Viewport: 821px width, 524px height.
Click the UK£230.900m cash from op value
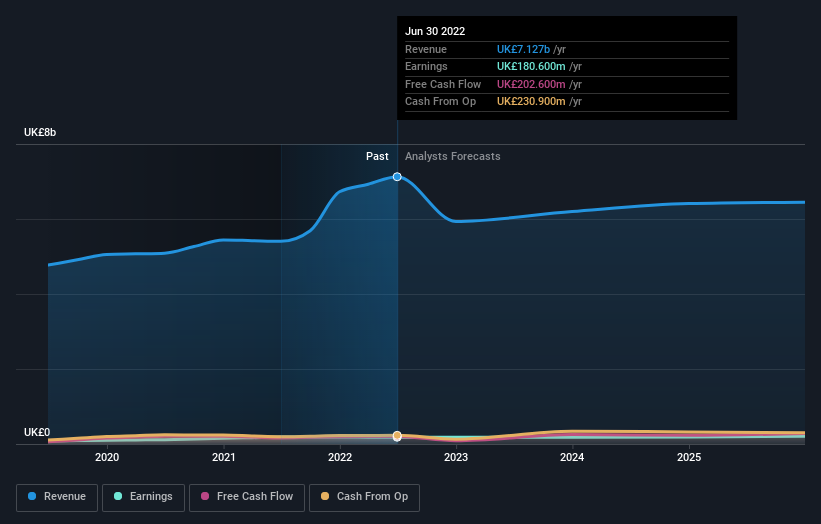click(531, 102)
